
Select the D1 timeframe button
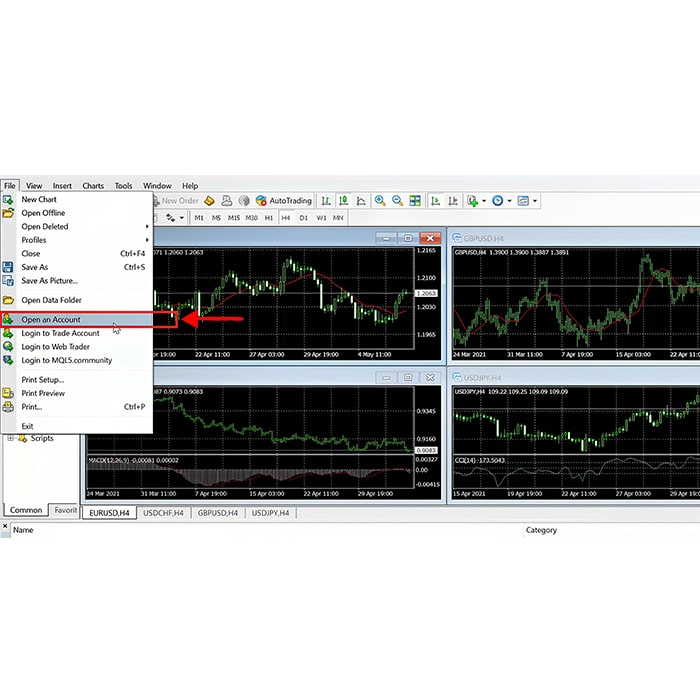tap(303, 217)
